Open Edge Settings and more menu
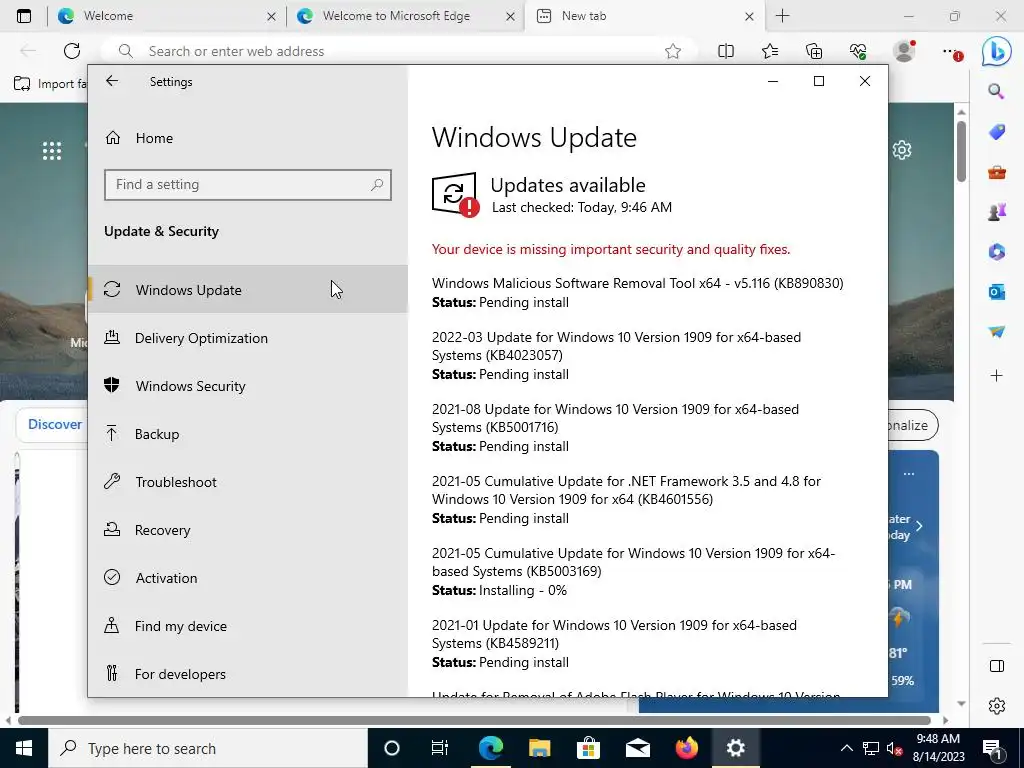 pyautogui.click(x=951, y=52)
